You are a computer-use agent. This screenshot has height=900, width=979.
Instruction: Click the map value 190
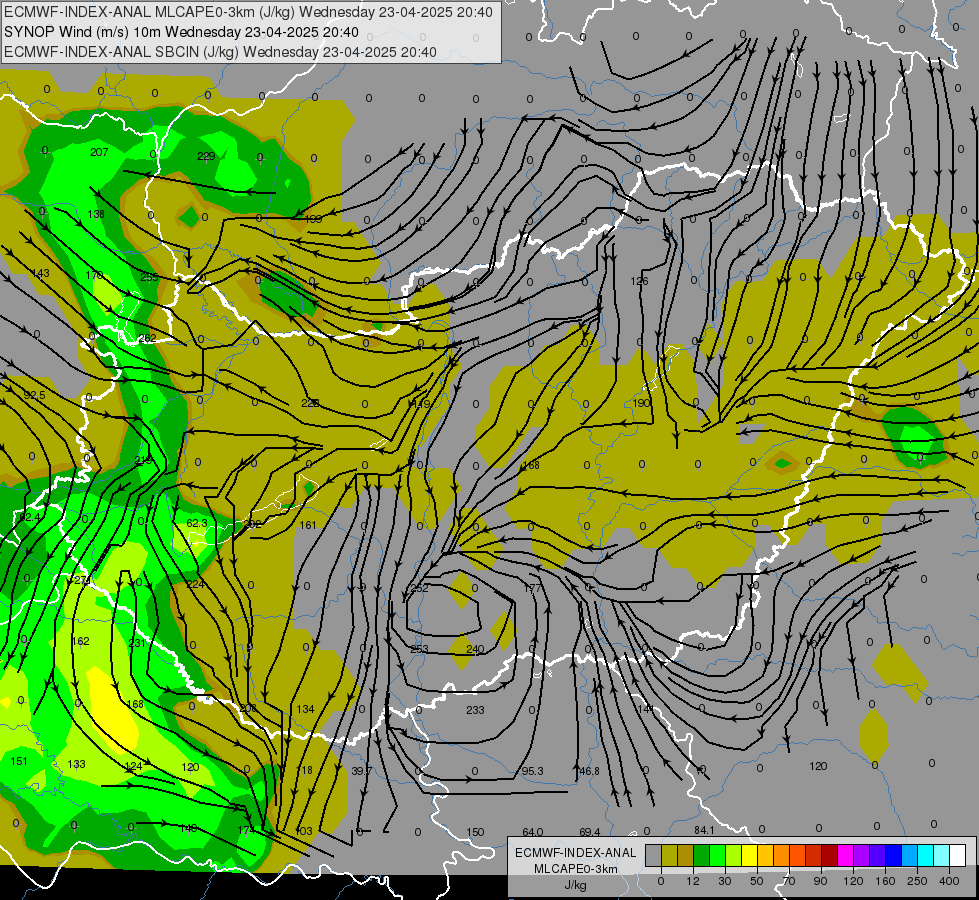coord(641,403)
